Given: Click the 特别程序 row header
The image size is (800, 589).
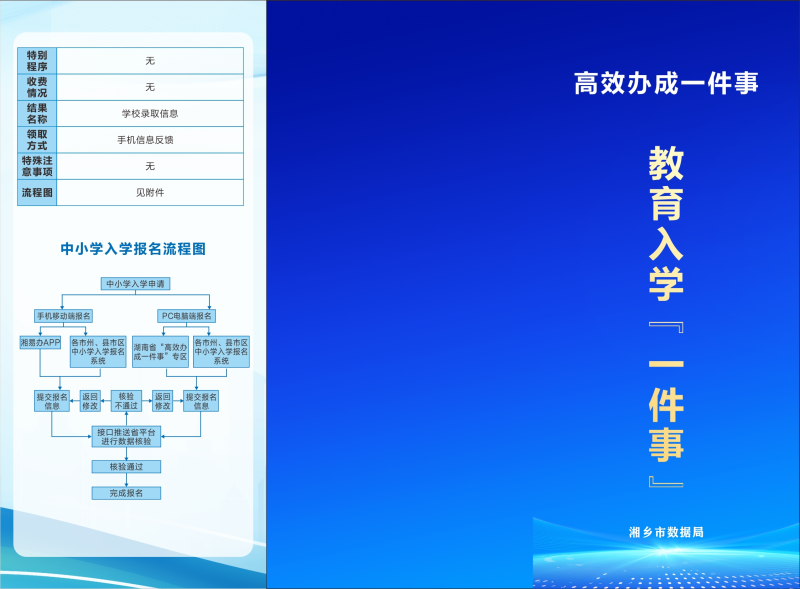Looking at the screenshot, I should pyautogui.click(x=37, y=61).
